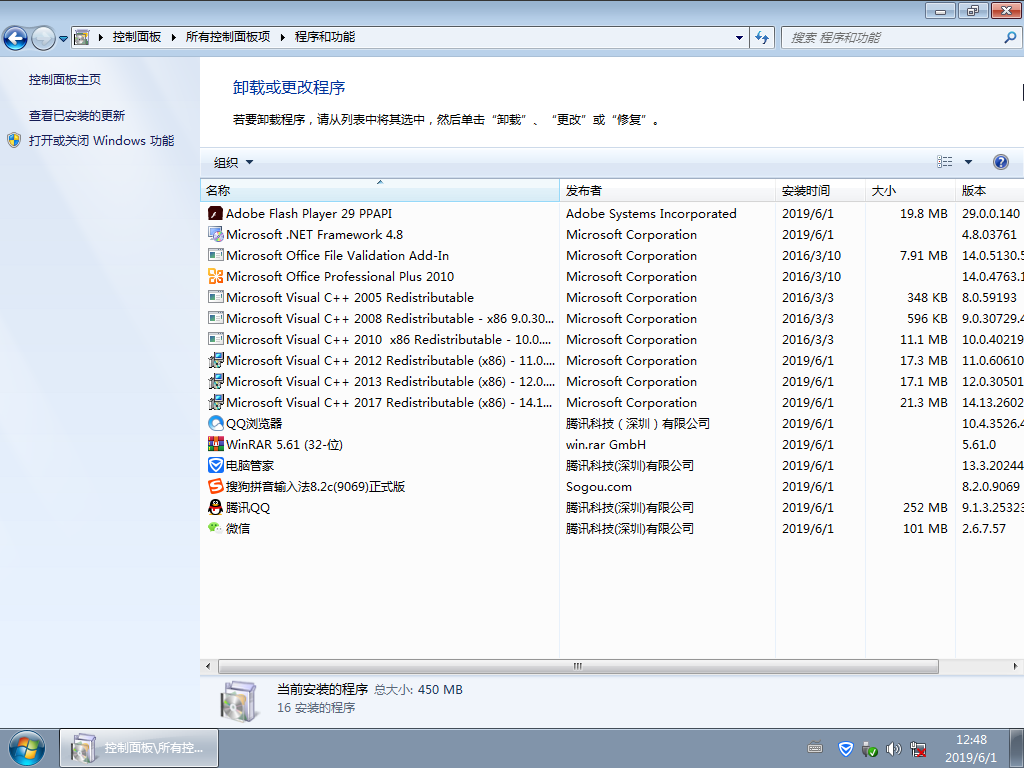This screenshot has height=768, width=1024.
Task: Click the search magnifier icon
Action: 1010,37
